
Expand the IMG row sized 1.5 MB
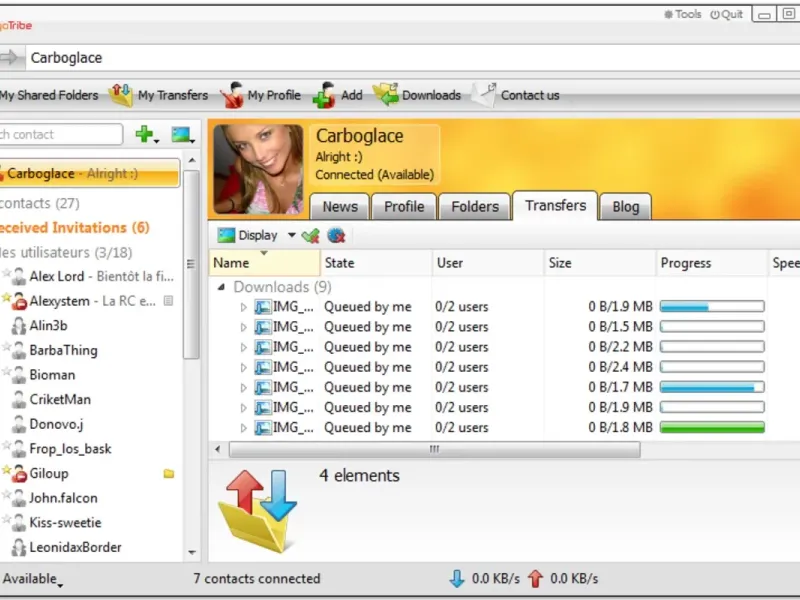(243, 327)
